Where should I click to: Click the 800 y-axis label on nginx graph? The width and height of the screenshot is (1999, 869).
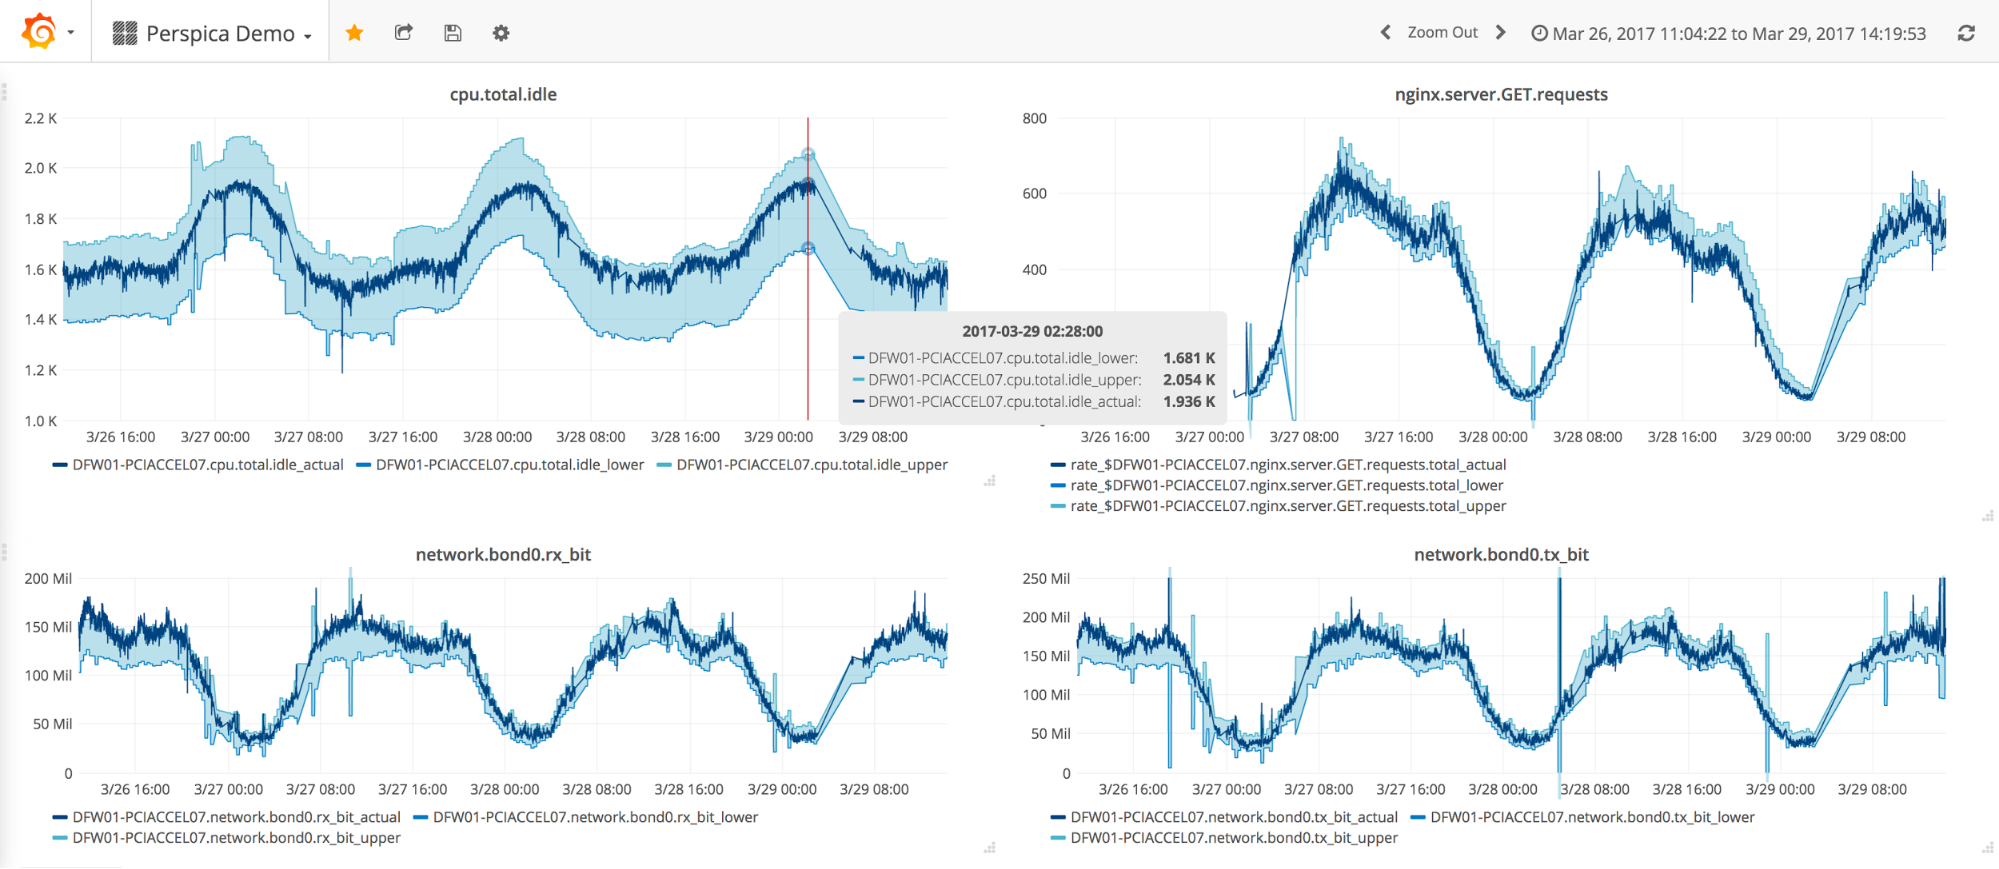tap(1034, 118)
